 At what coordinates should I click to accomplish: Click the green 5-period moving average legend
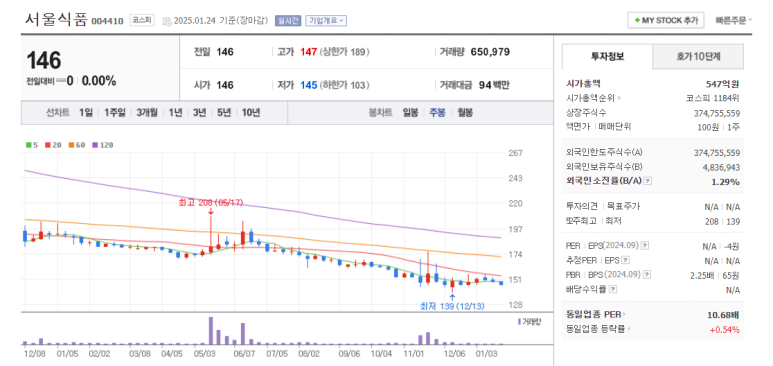32,145
